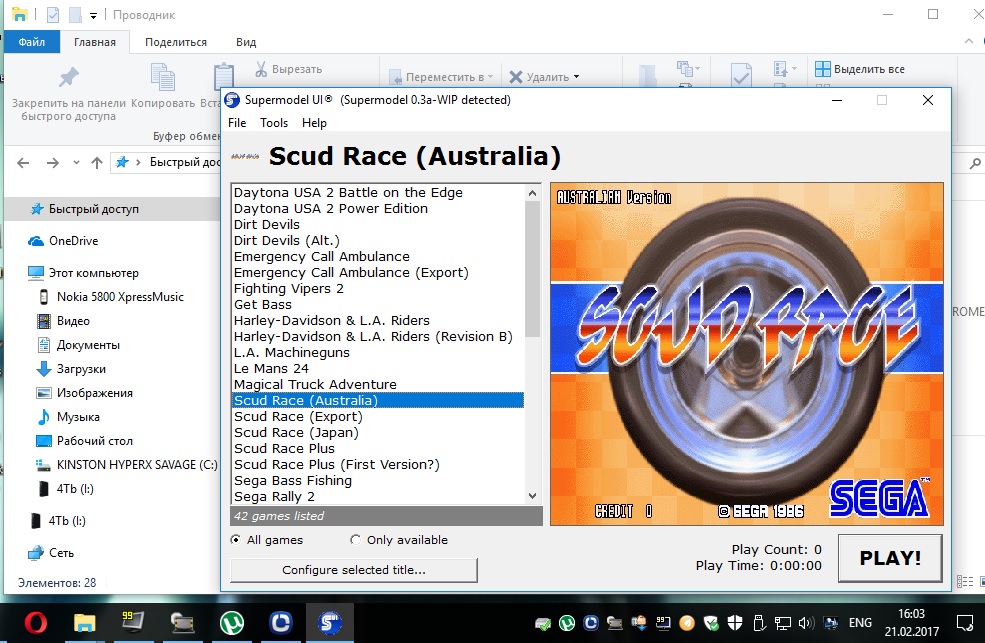This screenshot has height=643, width=985.
Task: Switch to the Файл tab in Проводник
Action: pyautogui.click(x=31, y=42)
